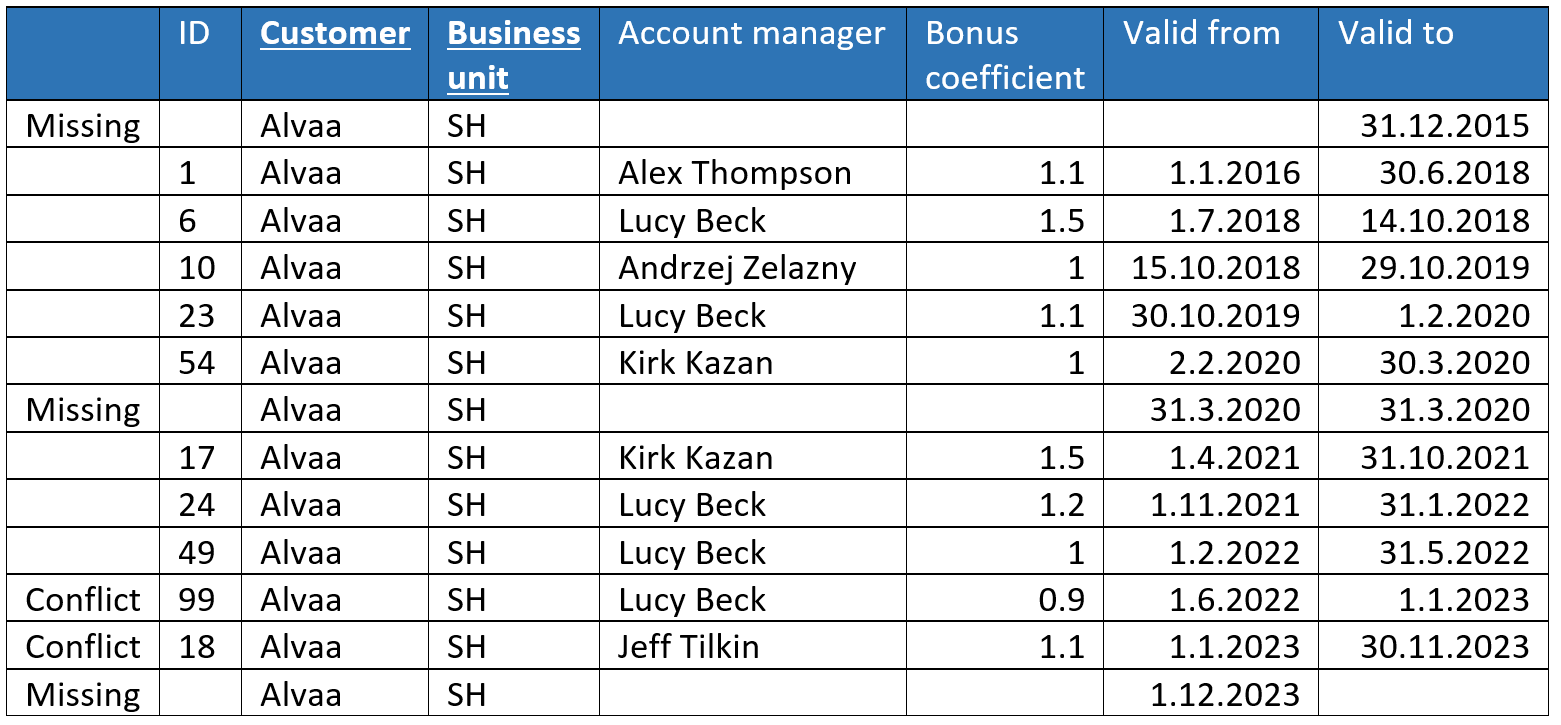Click the ID 17 cell
This screenshot has height=725, width=1561.
point(197,457)
